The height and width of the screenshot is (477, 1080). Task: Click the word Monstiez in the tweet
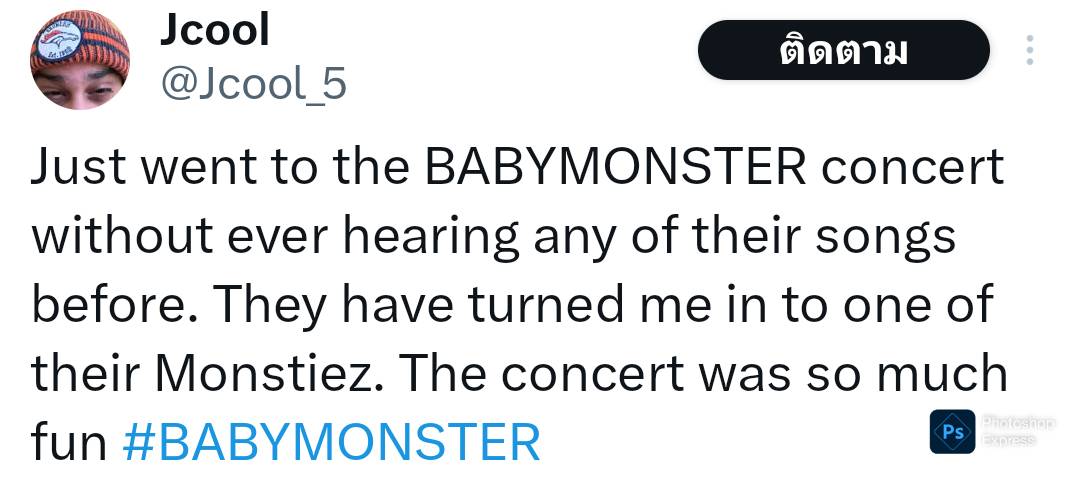tap(274, 374)
